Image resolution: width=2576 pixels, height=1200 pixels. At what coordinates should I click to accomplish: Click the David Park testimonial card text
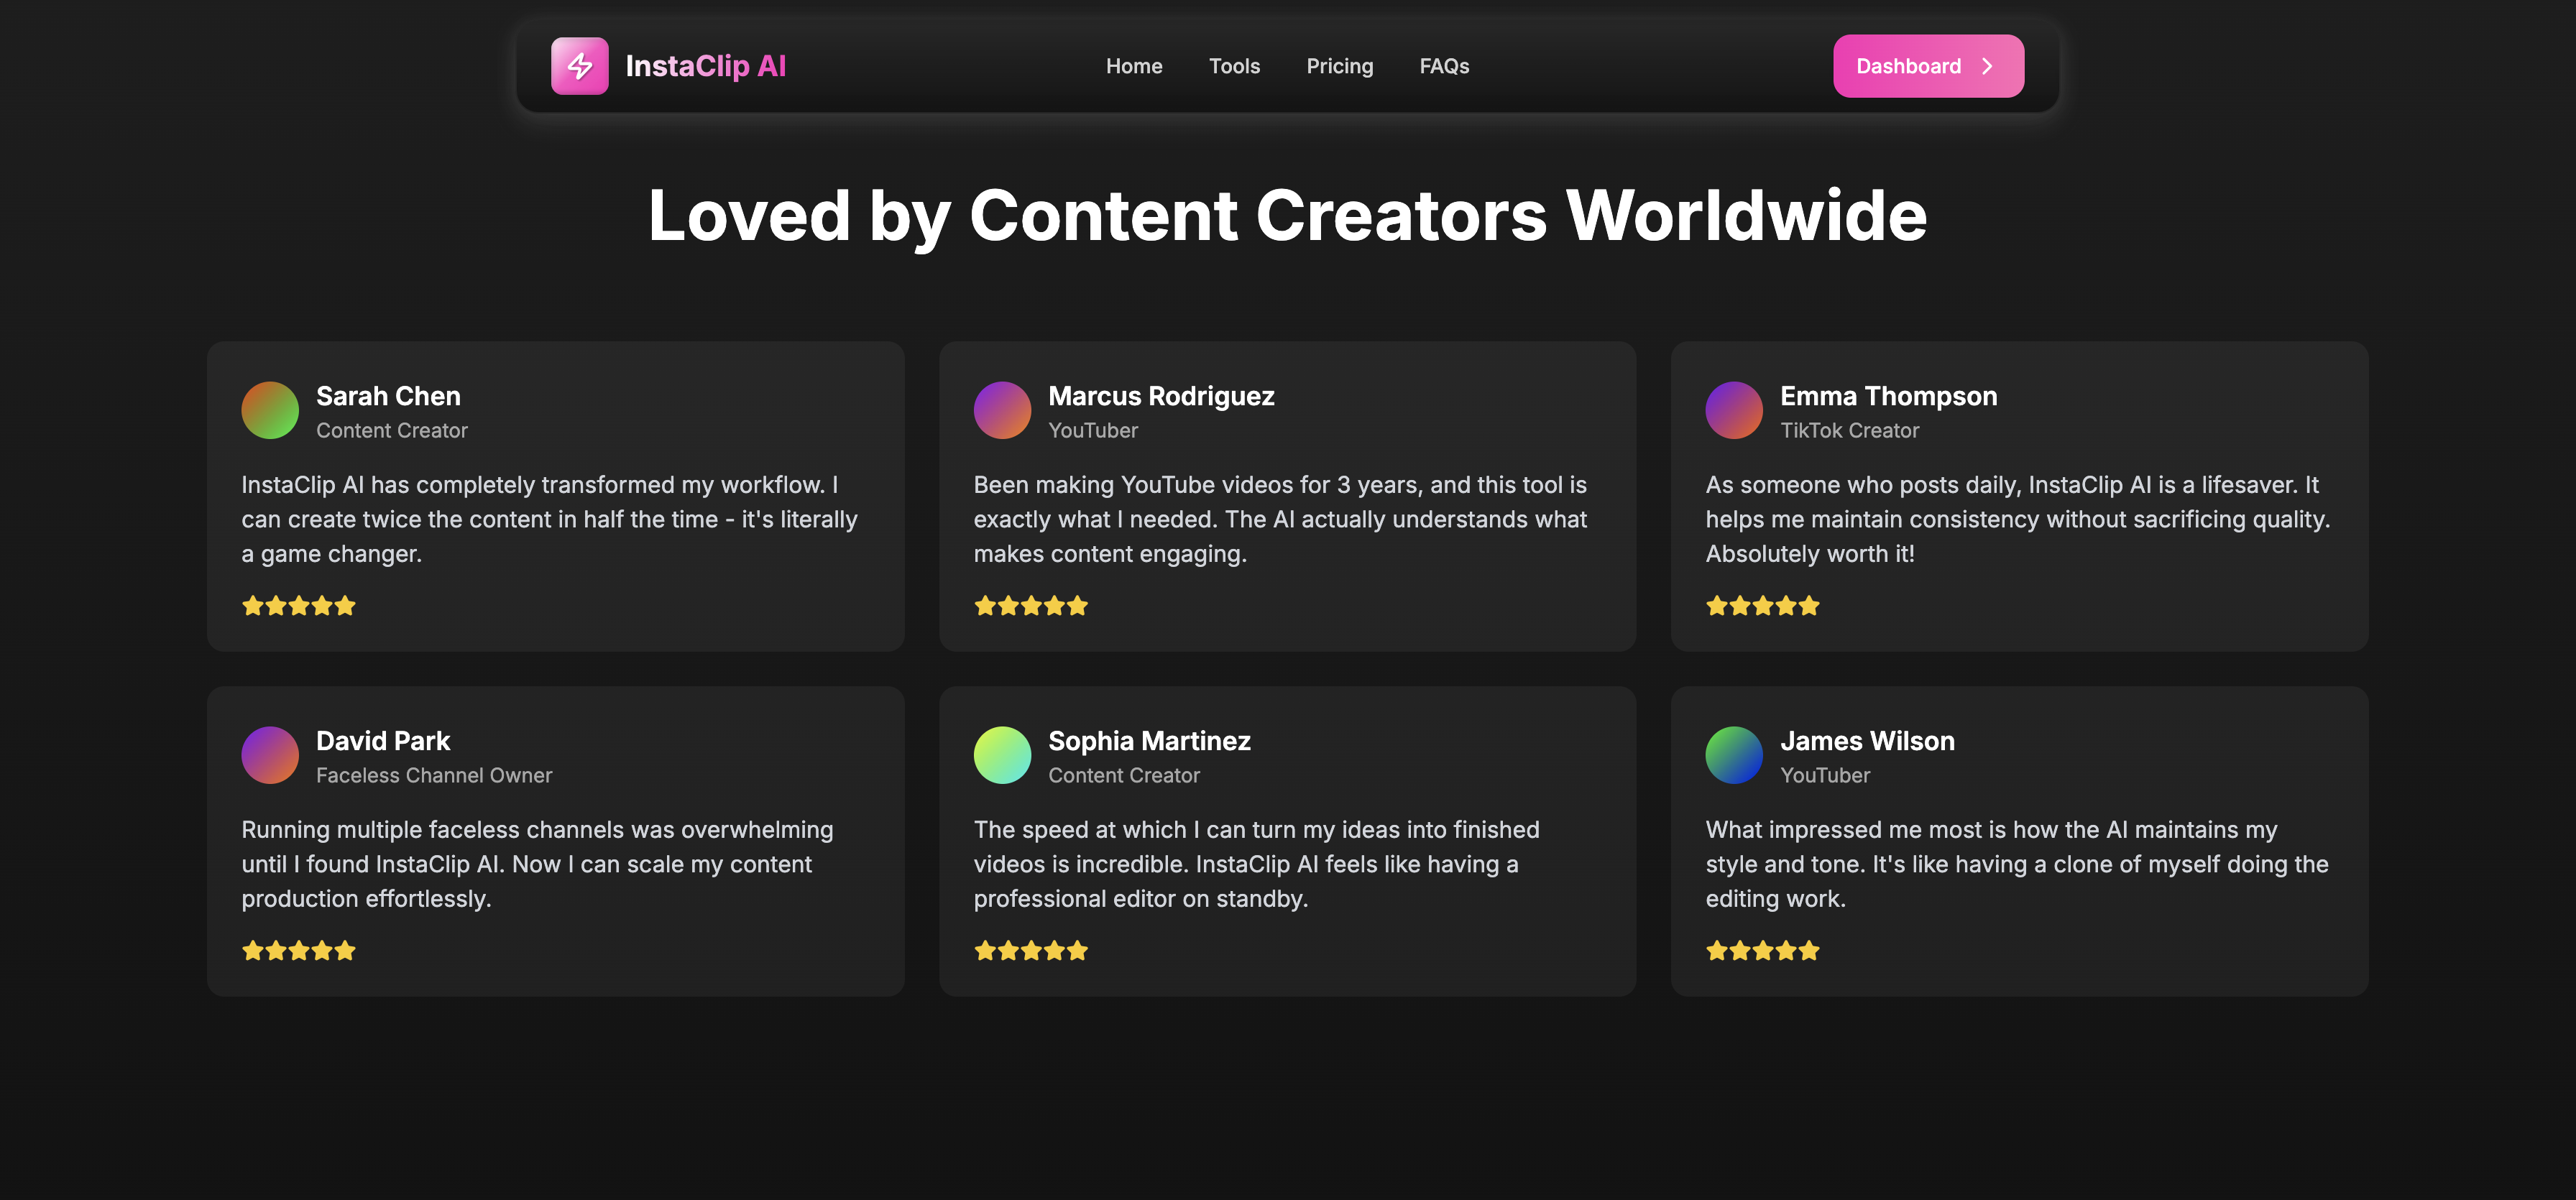537,864
